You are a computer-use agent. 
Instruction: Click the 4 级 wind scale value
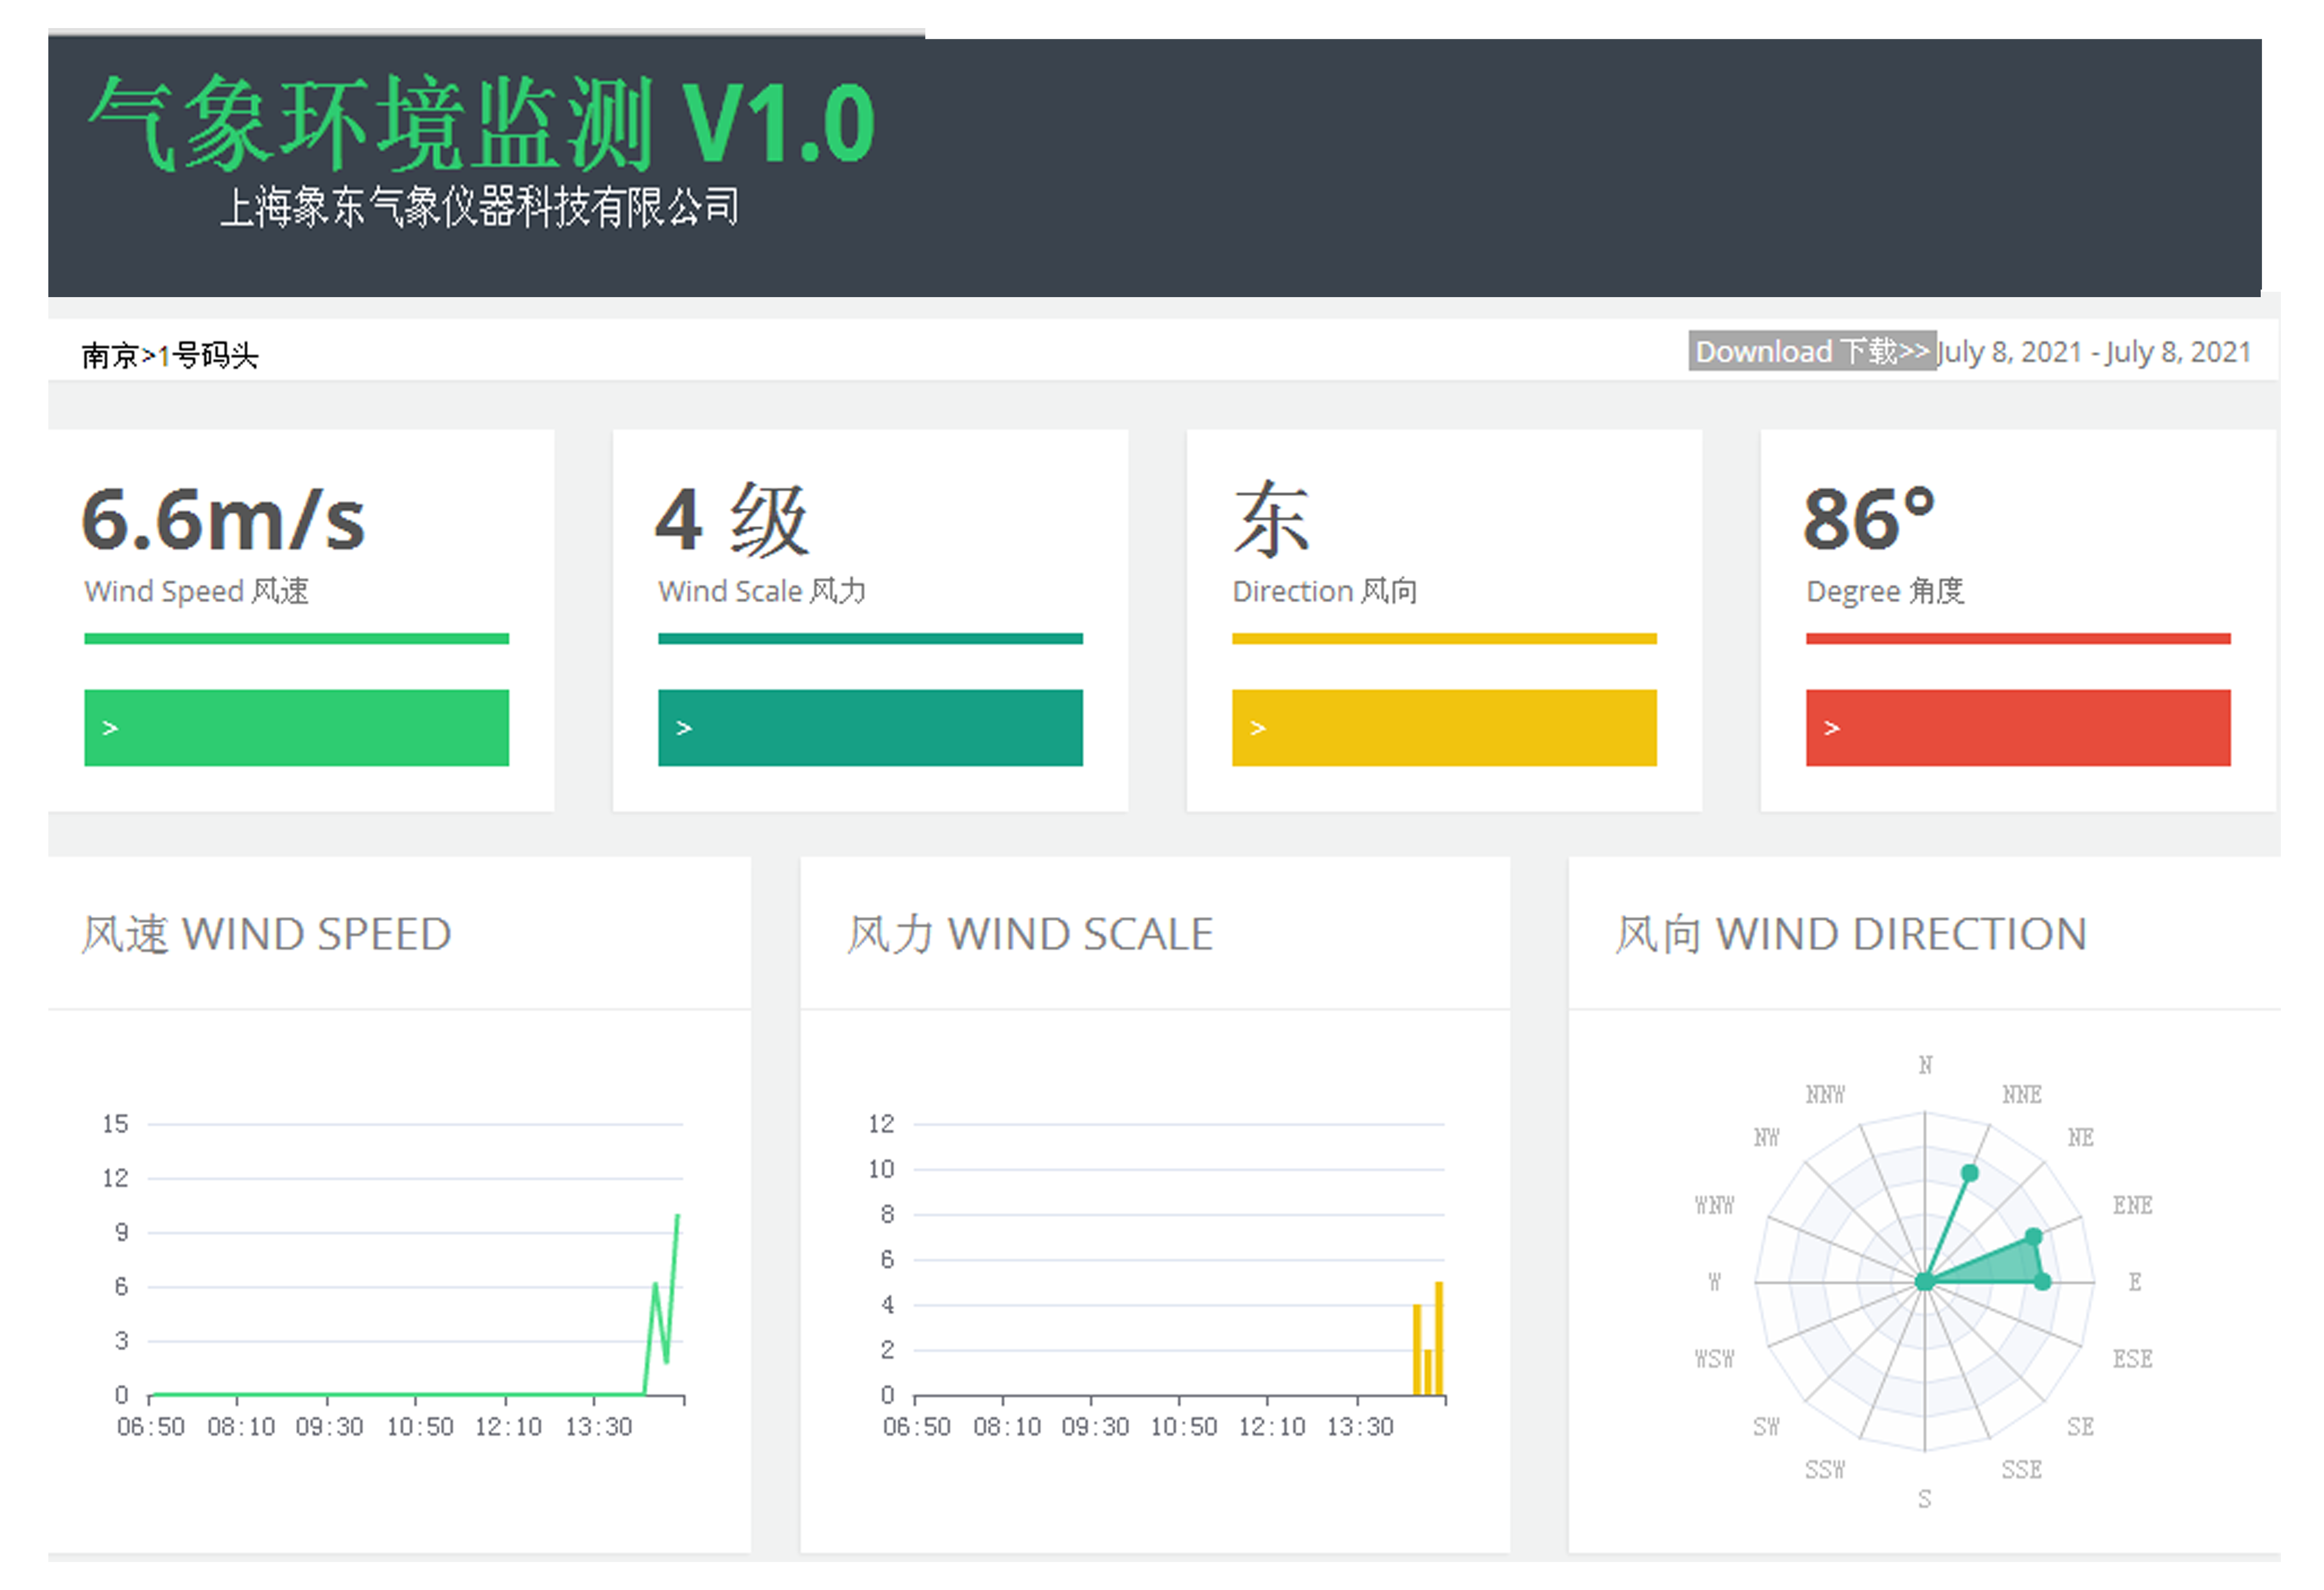732,519
